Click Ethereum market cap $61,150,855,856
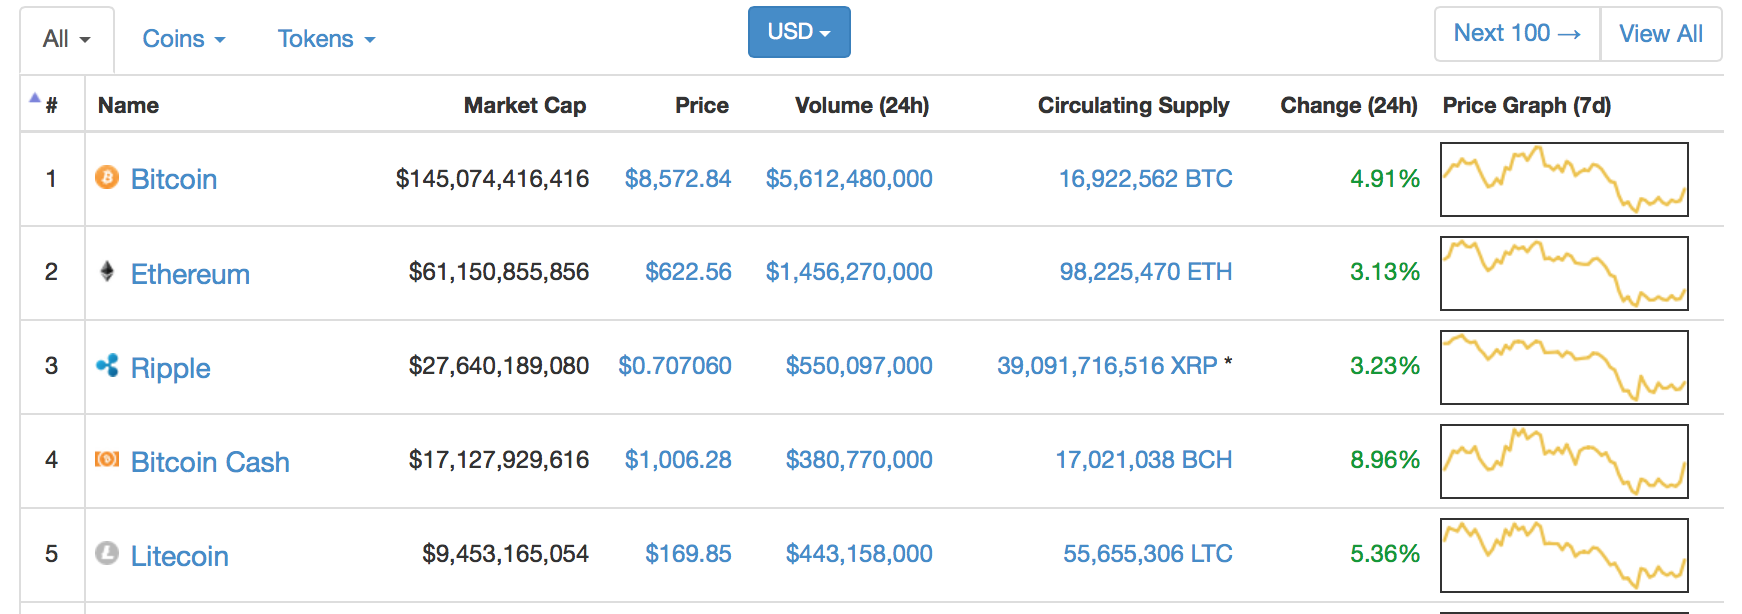1742x614 pixels. [499, 272]
